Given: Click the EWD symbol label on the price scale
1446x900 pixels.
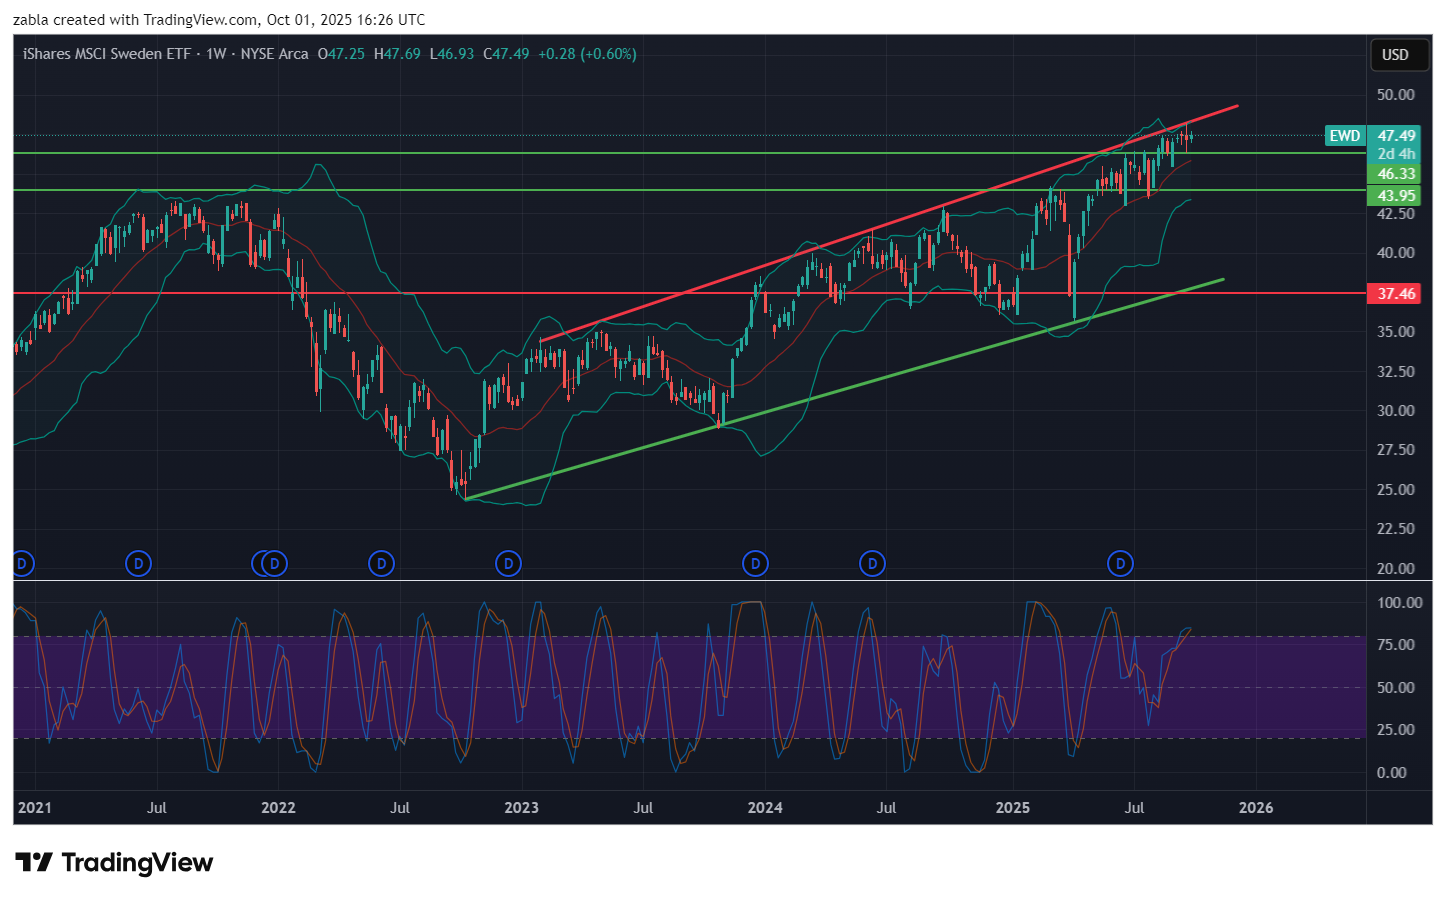Looking at the screenshot, I should click(x=1344, y=136).
